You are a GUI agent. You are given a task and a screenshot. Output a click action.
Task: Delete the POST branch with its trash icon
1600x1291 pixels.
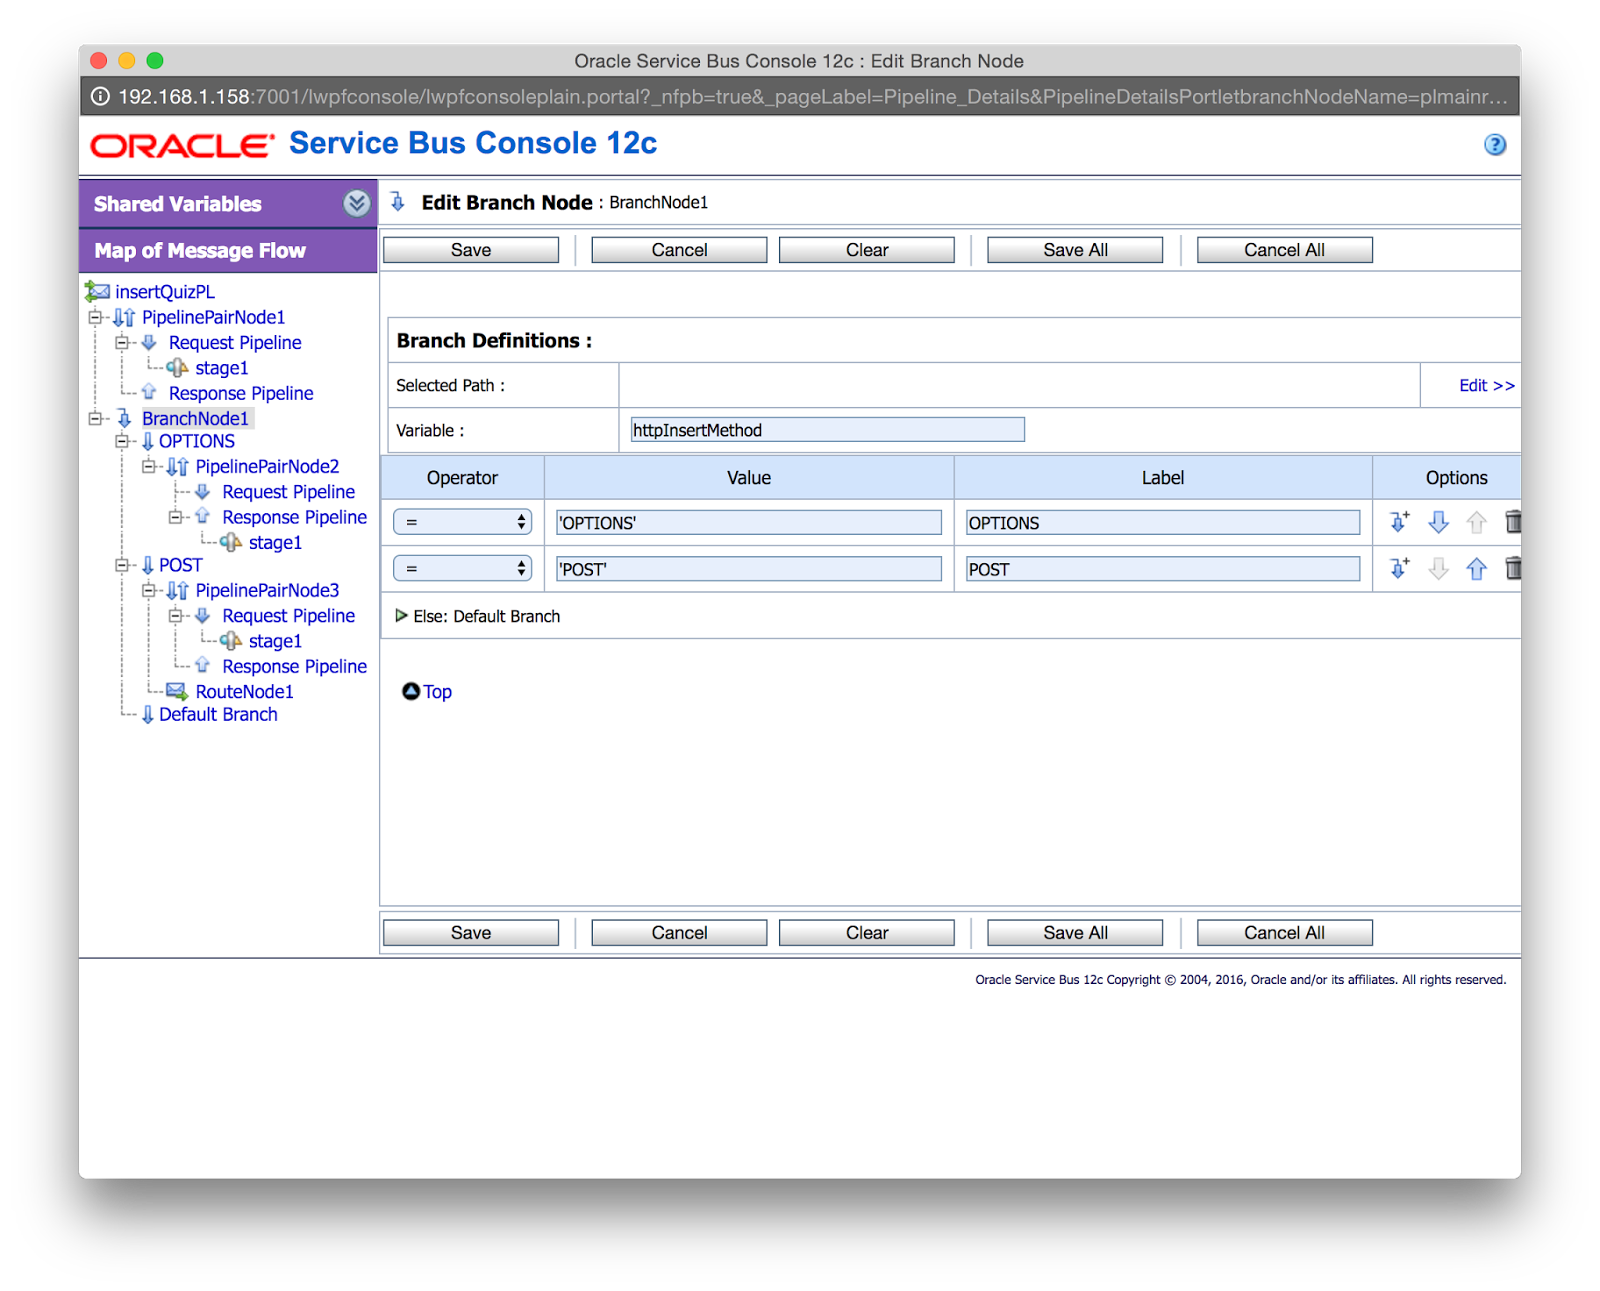(1513, 569)
